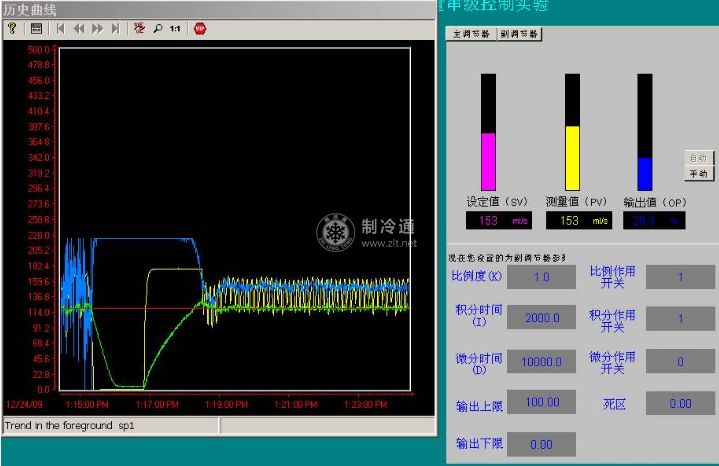Click the help question mark icon
The image size is (719, 466).
point(12,29)
